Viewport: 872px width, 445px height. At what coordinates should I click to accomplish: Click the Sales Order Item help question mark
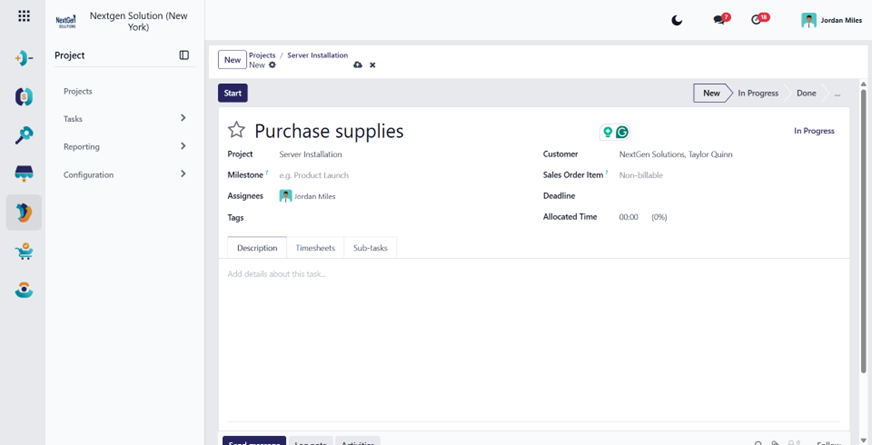pyautogui.click(x=607, y=172)
